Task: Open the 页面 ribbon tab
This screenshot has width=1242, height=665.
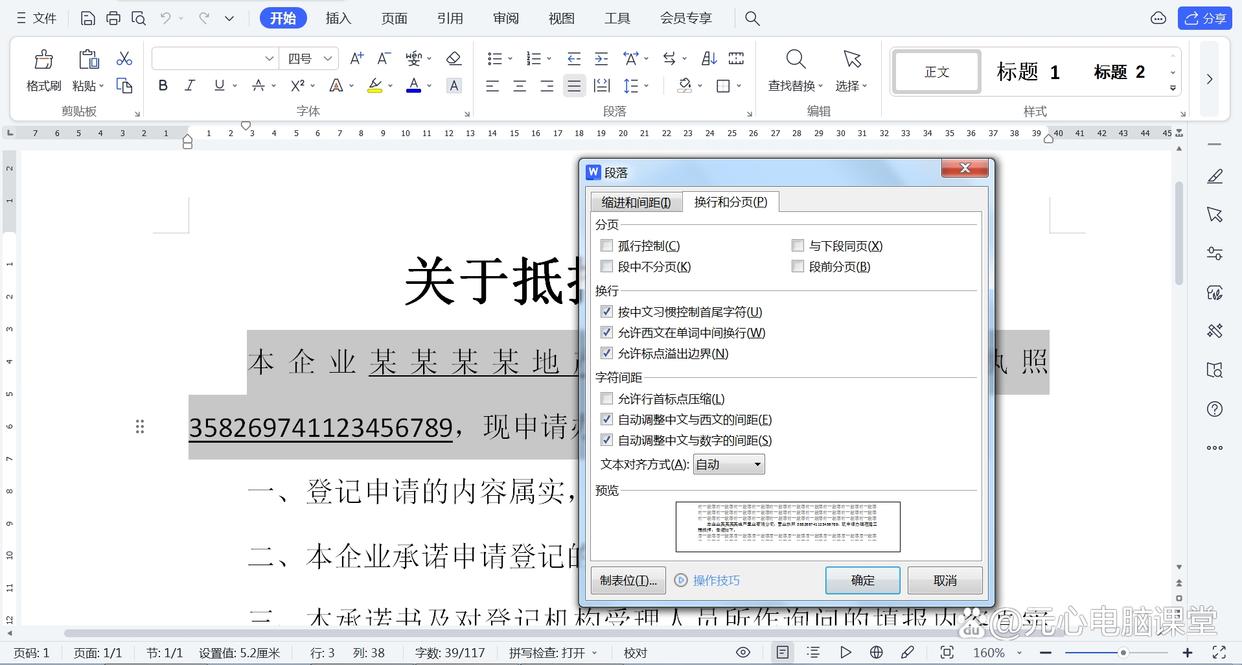Action: [395, 18]
